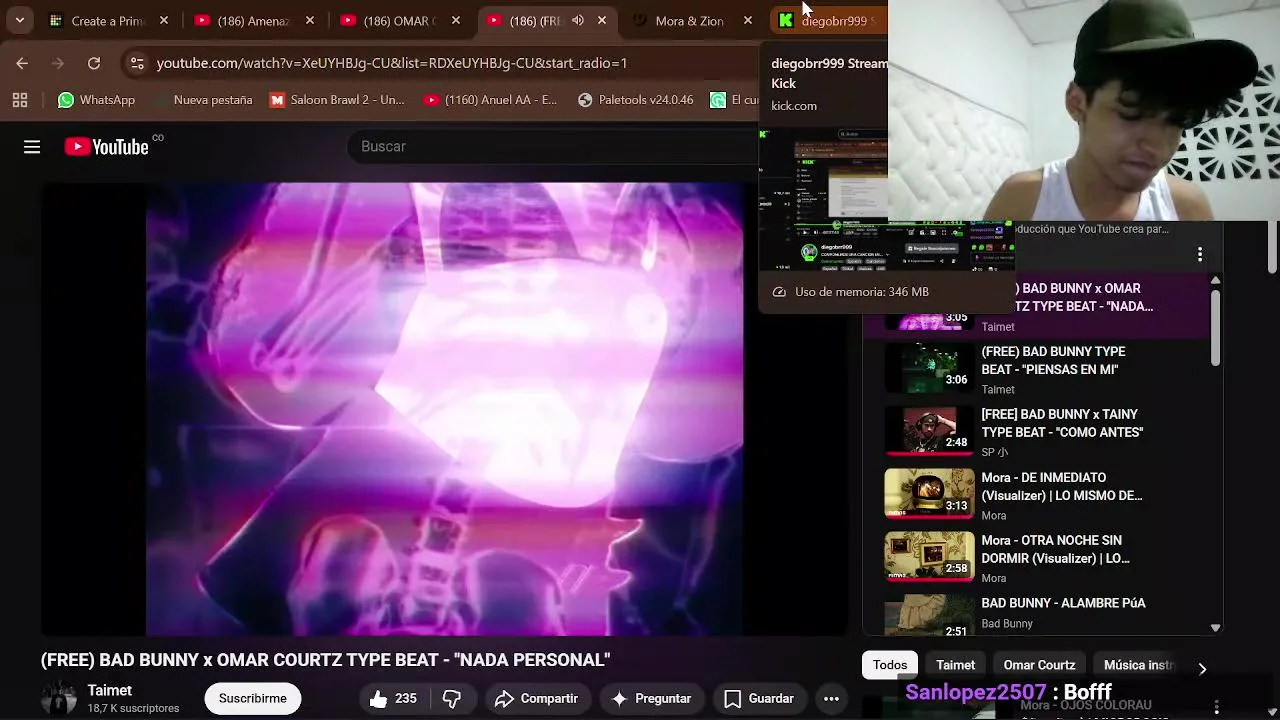This screenshot has width=1280, height=720.
Task: Close the active (186) FREE tab
Action: click(602, 20)
